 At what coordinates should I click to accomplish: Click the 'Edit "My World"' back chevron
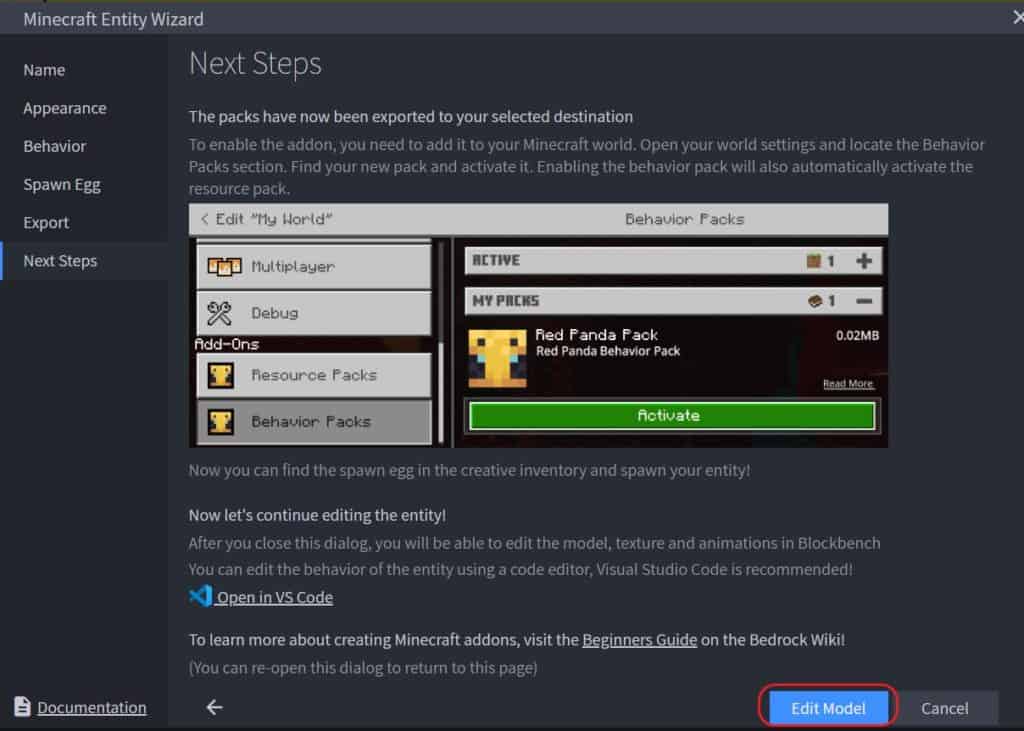click(x=204, y=219)
